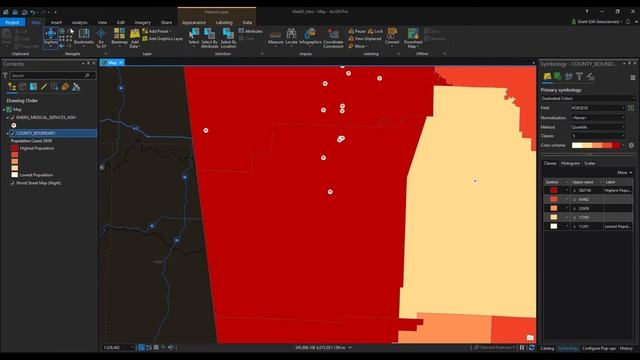Toggle COUNTY_BOUNDARY layer visibility checkbox
The width and height of the screenshot is (640, 360).
12,133
